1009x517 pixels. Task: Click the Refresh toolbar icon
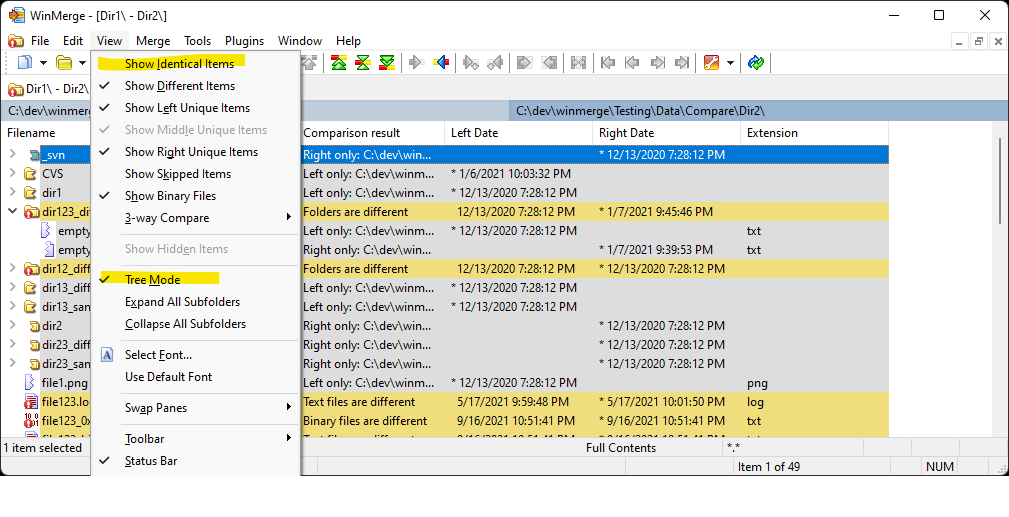pos(756,62)
